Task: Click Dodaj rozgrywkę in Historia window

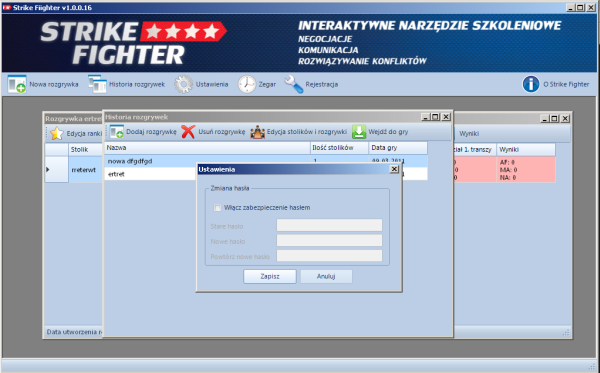Action: coord(143,132)
